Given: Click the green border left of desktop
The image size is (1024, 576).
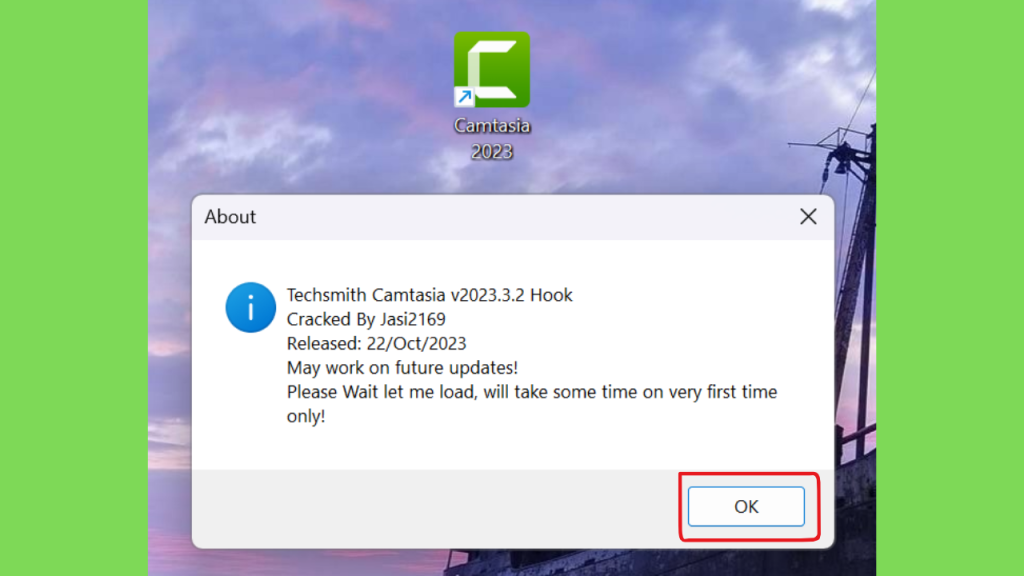Looking at the screenshot, I should click(x=74, y=288).
